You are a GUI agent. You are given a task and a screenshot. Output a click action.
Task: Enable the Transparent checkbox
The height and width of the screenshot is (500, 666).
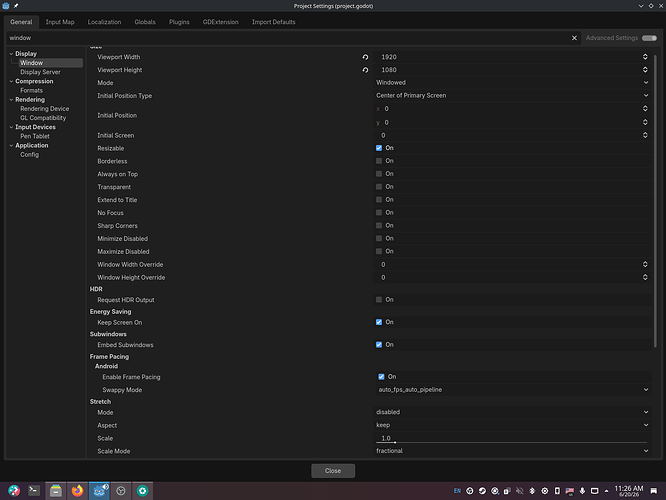[379, 187]
